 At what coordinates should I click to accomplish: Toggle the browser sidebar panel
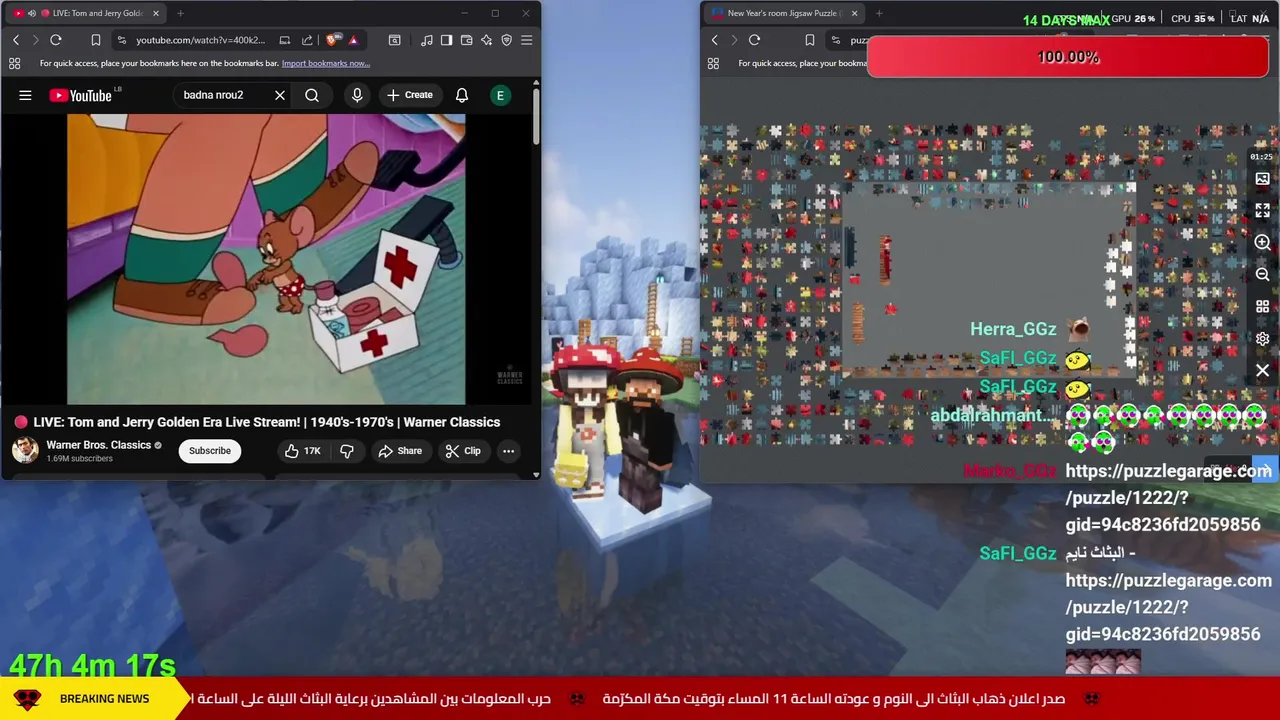pyautogui.click(x=446, y=40)
